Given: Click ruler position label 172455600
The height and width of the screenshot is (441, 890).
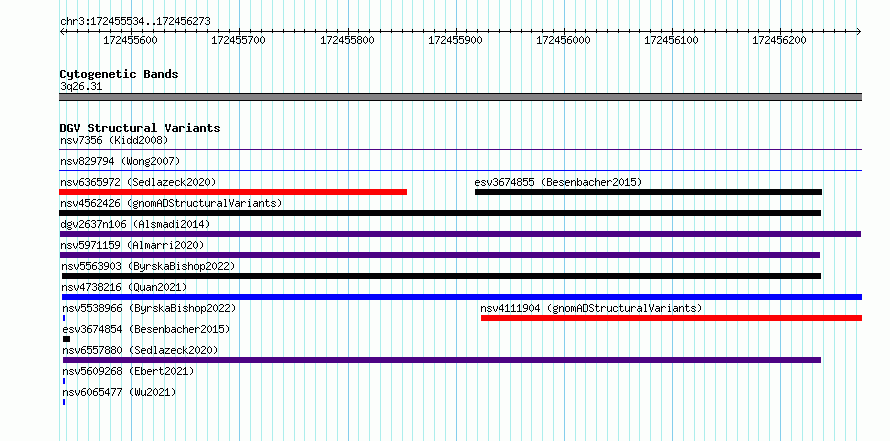Looking at the screenshot, I should point(131,40).
